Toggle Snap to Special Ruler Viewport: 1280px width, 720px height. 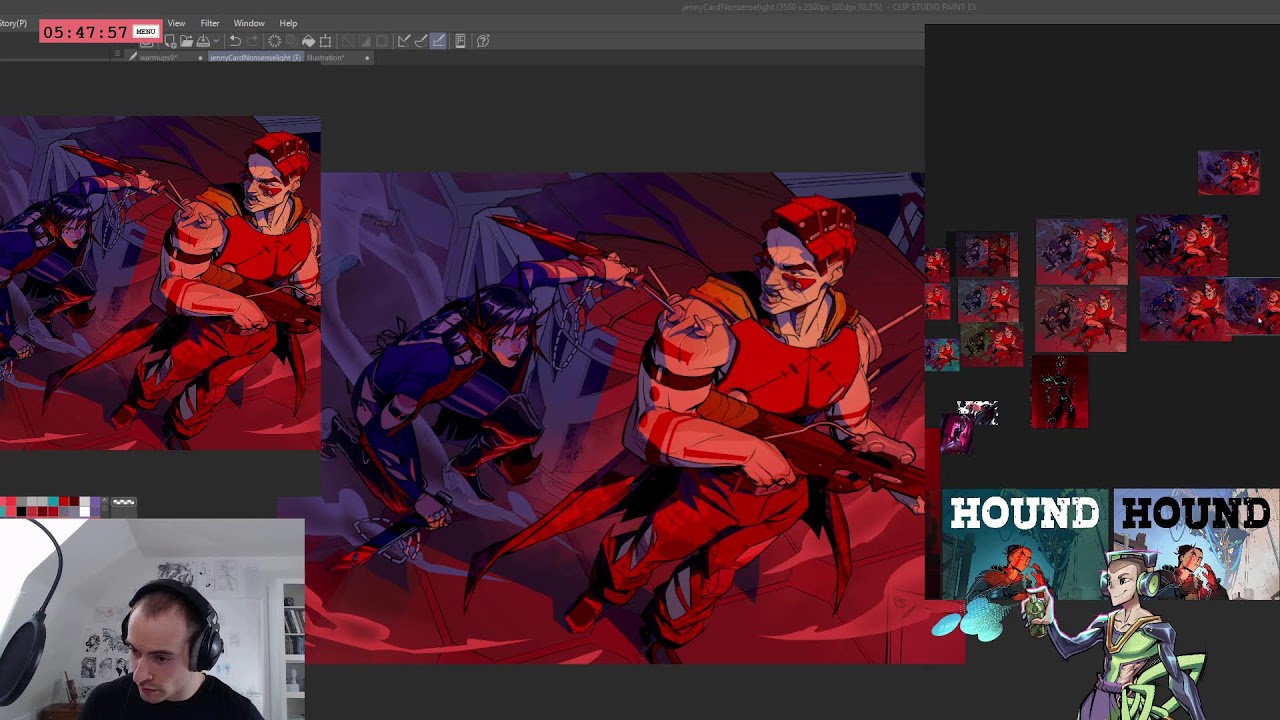click(x=421, y=41)
